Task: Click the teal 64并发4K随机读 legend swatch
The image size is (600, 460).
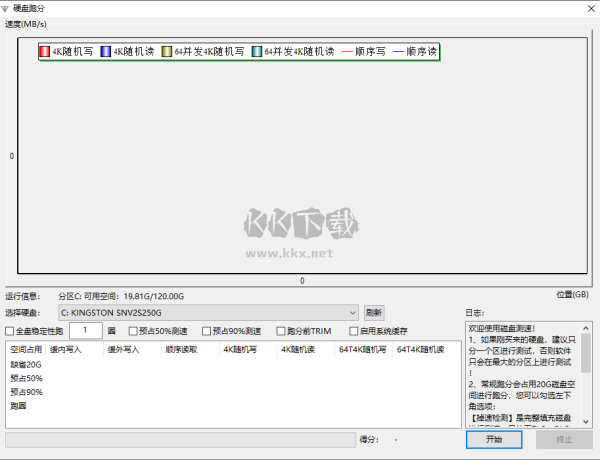Action: pos(257,51)
